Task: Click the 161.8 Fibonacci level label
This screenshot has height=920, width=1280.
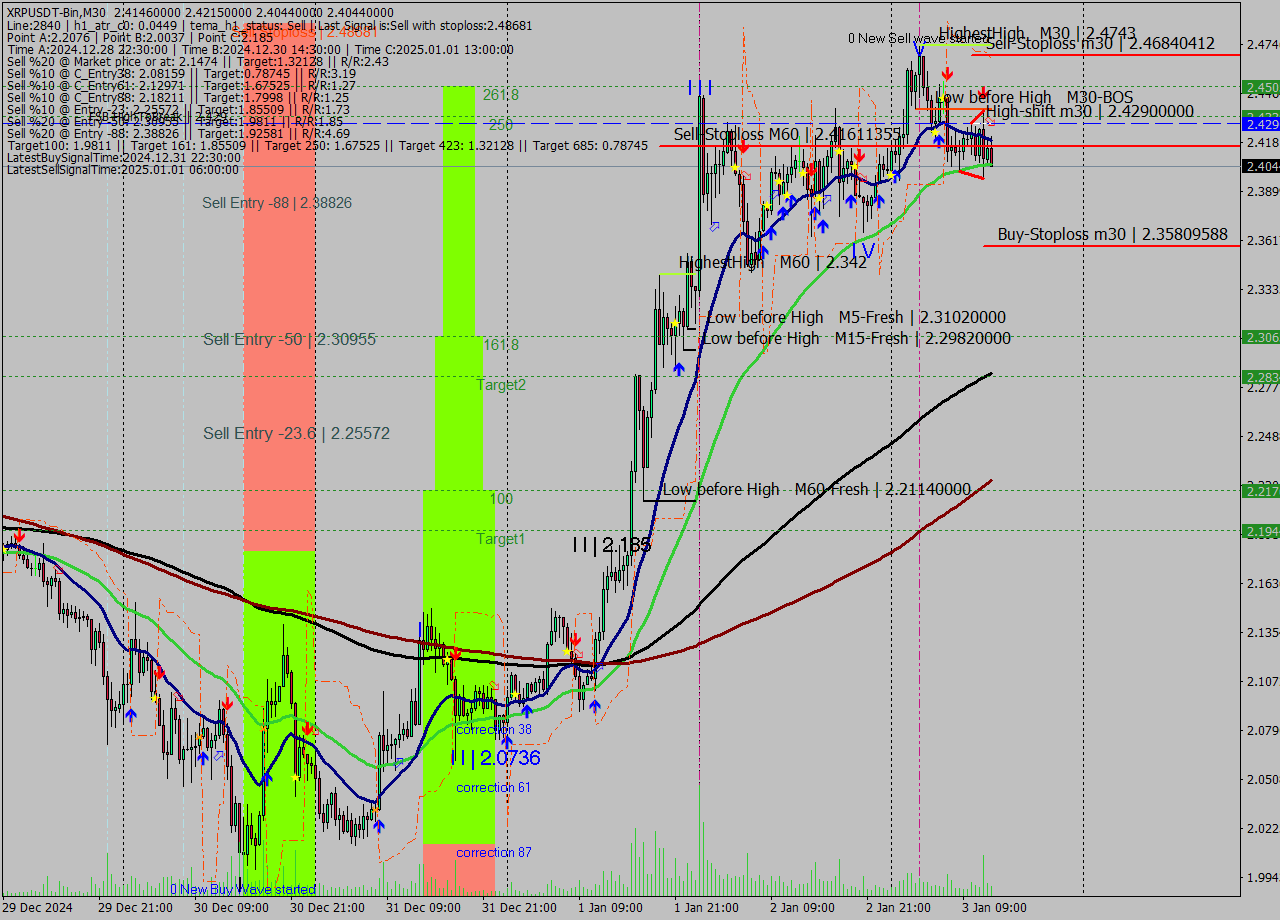Action: (501, 345)
